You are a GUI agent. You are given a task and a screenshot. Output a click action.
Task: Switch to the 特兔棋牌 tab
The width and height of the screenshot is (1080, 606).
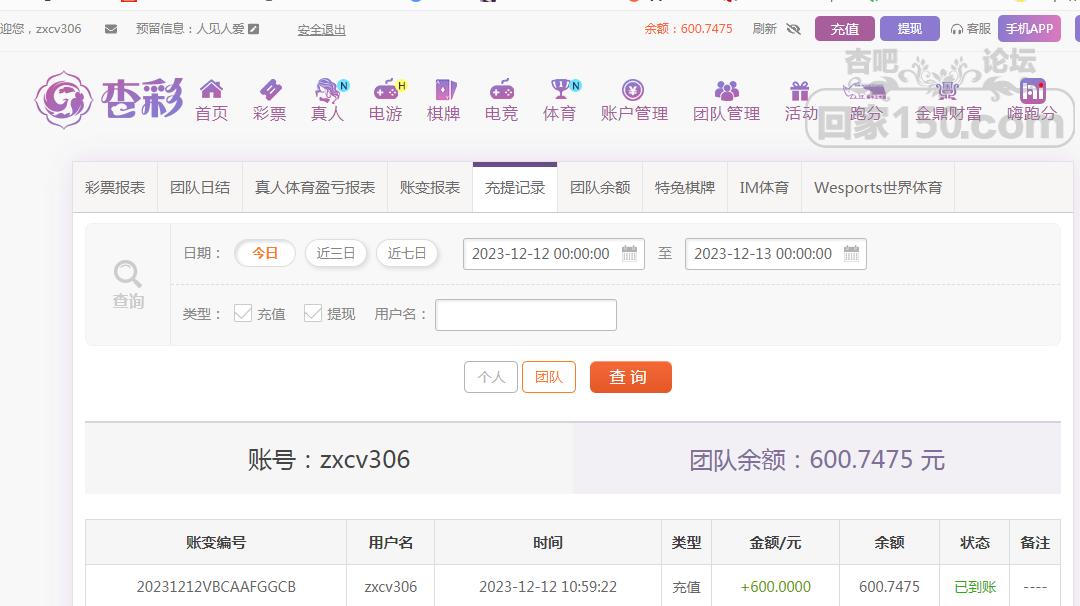tap(685, 187)
